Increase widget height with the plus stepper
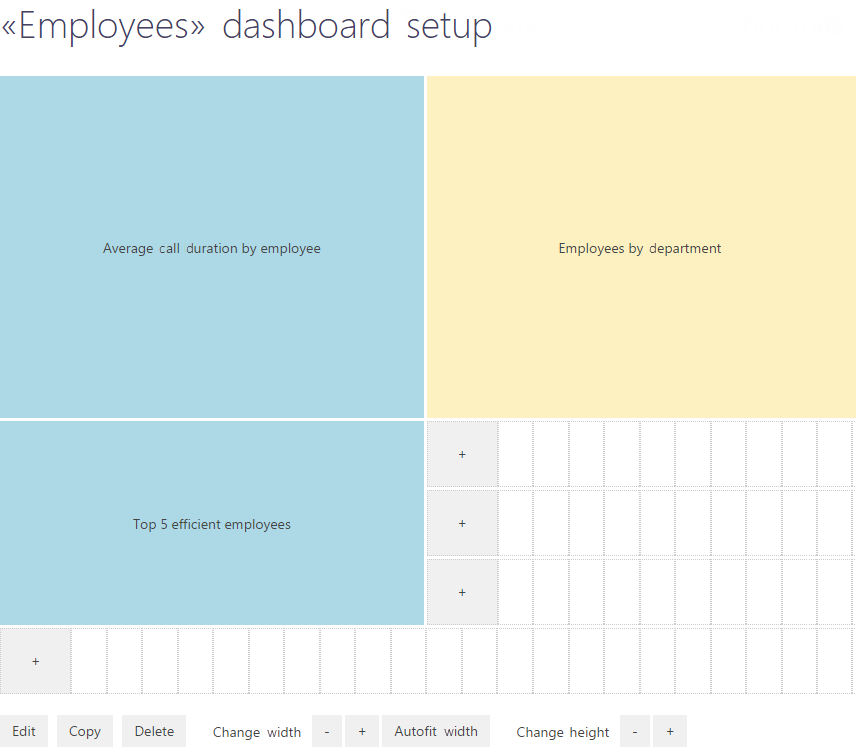The height and width of the screenshot is (756, 856). 669,731
